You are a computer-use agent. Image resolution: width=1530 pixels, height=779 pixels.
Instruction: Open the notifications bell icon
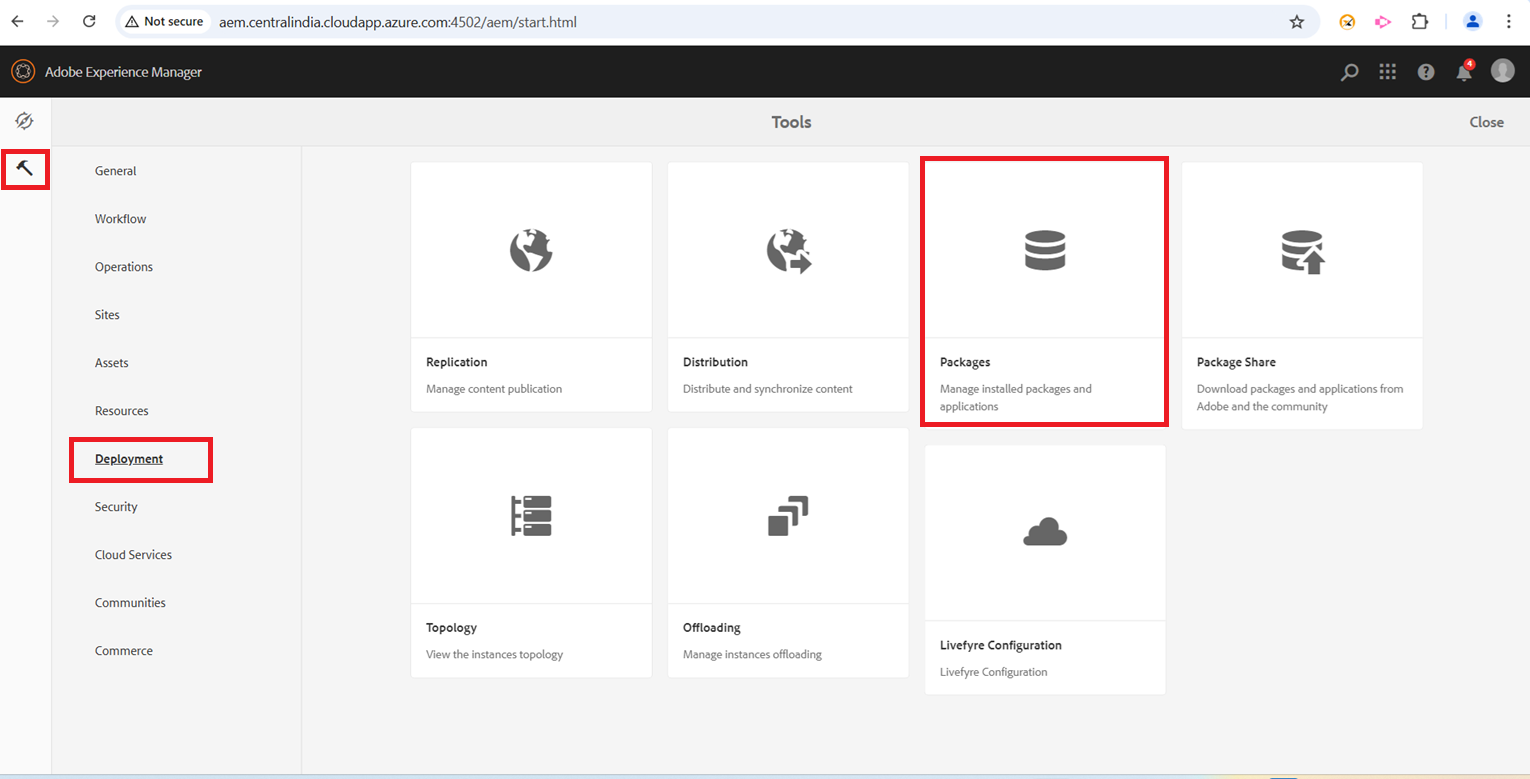1464,71
